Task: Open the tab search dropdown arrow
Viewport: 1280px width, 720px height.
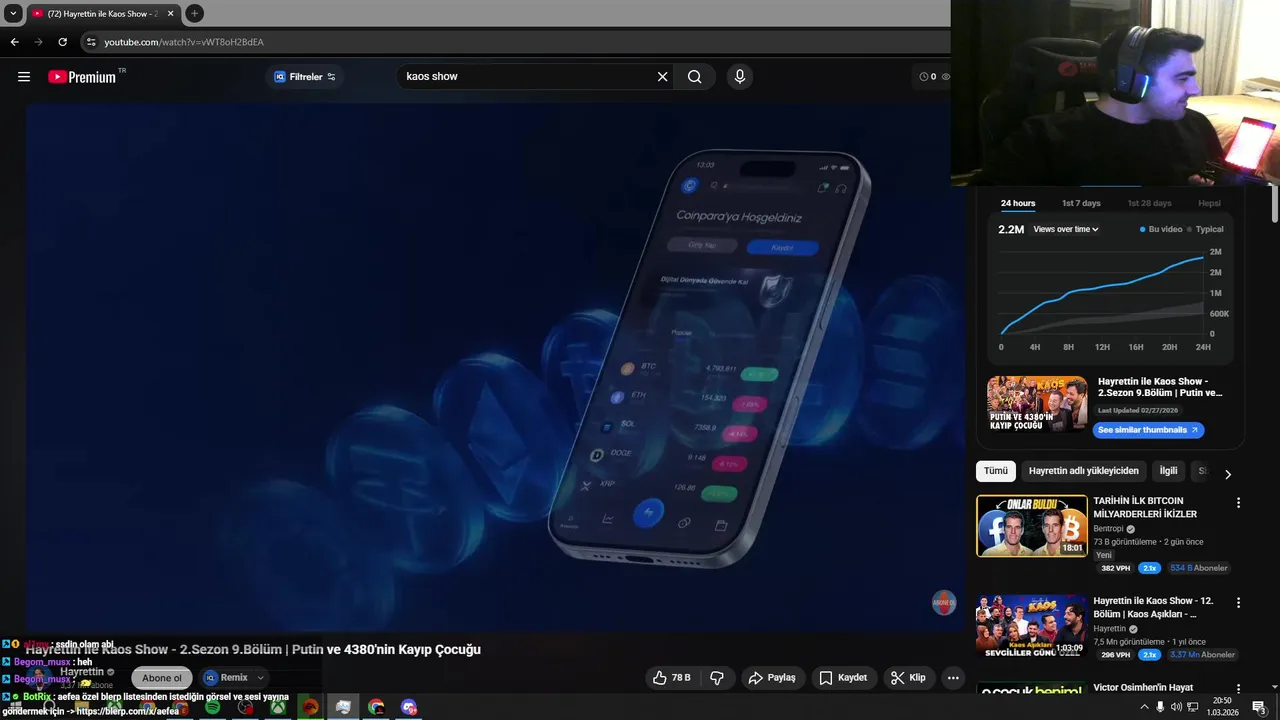Action: point(13,14)
